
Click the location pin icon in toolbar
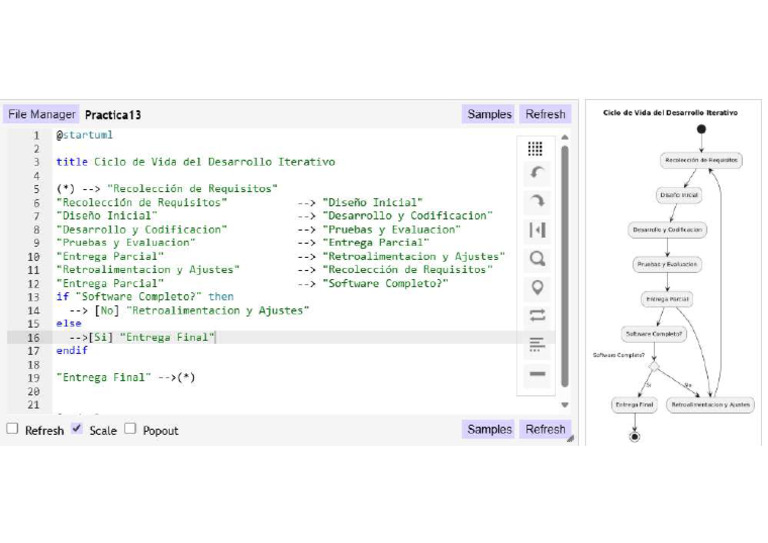[x=537, y=288]
